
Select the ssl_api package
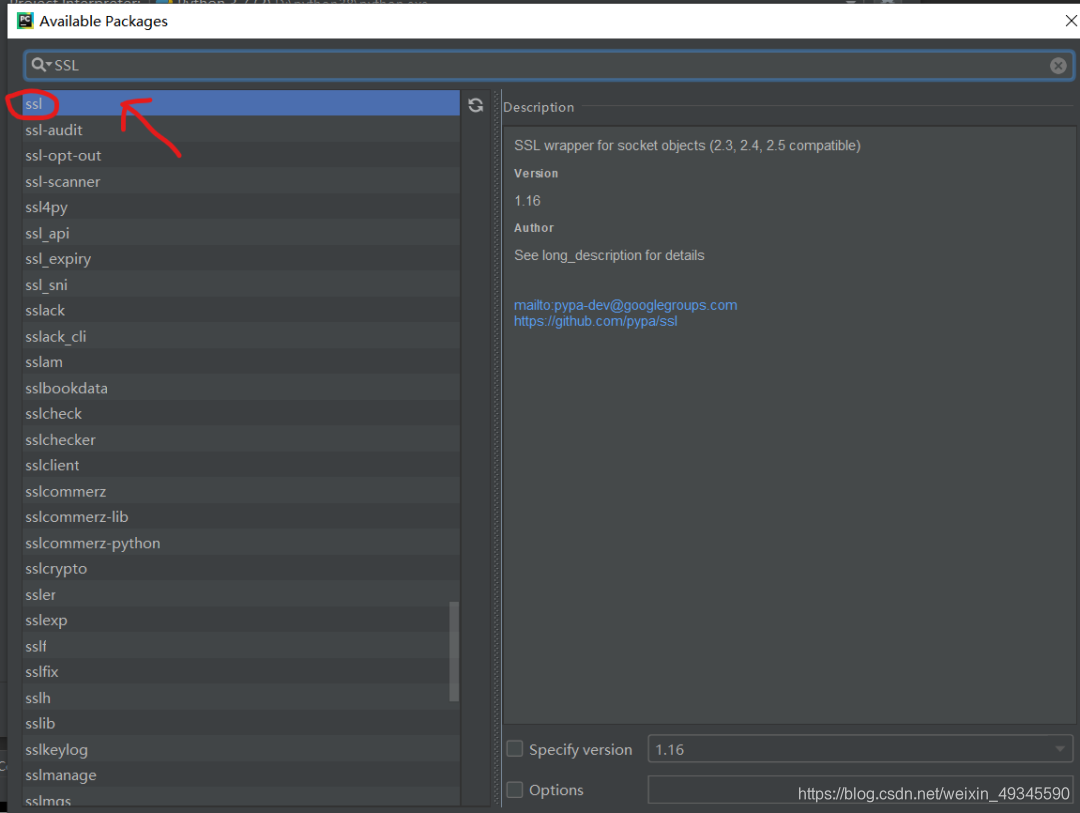(241, 234)
